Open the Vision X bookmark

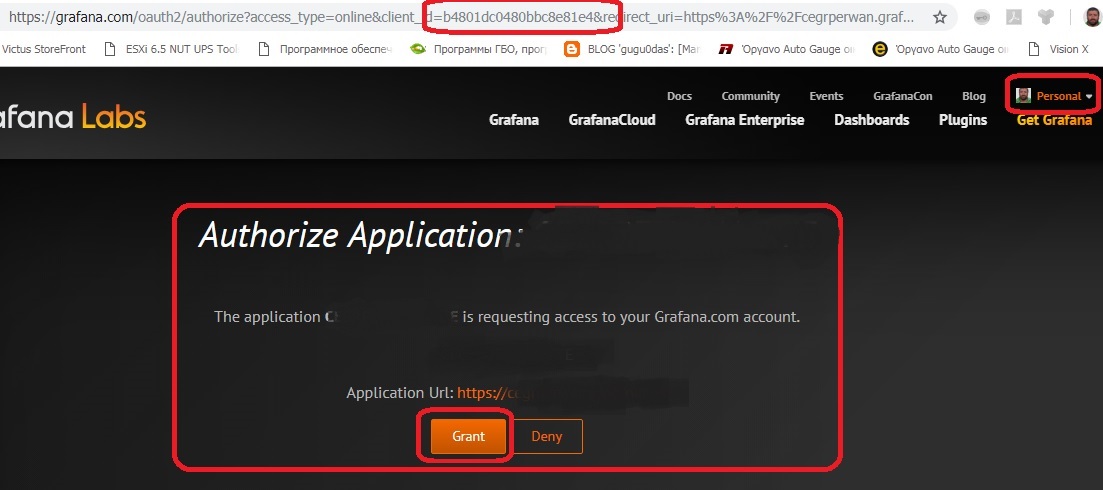click(1059, 49)
